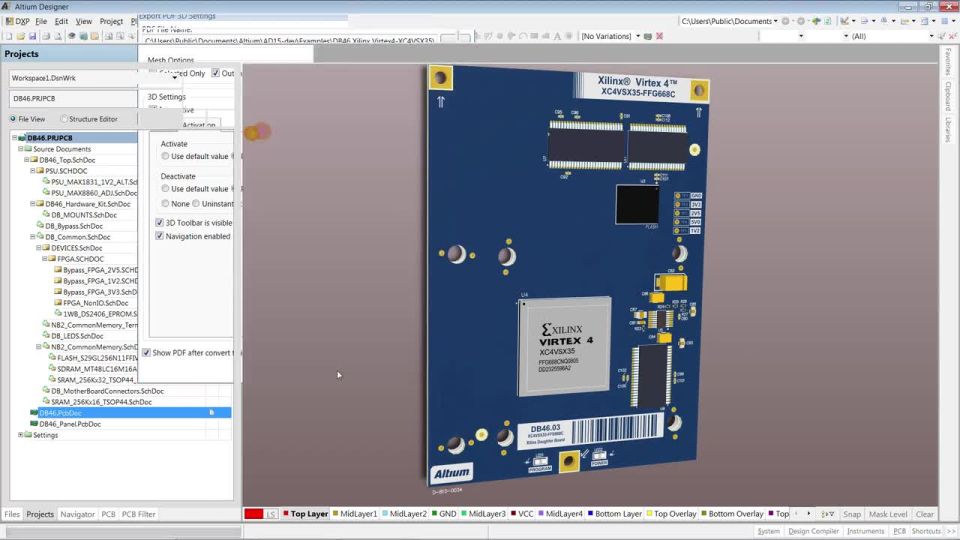960x540 pixels.
Task: Toggle the Out checkbox in Mesh Options
Action: [x=216, y=73]
